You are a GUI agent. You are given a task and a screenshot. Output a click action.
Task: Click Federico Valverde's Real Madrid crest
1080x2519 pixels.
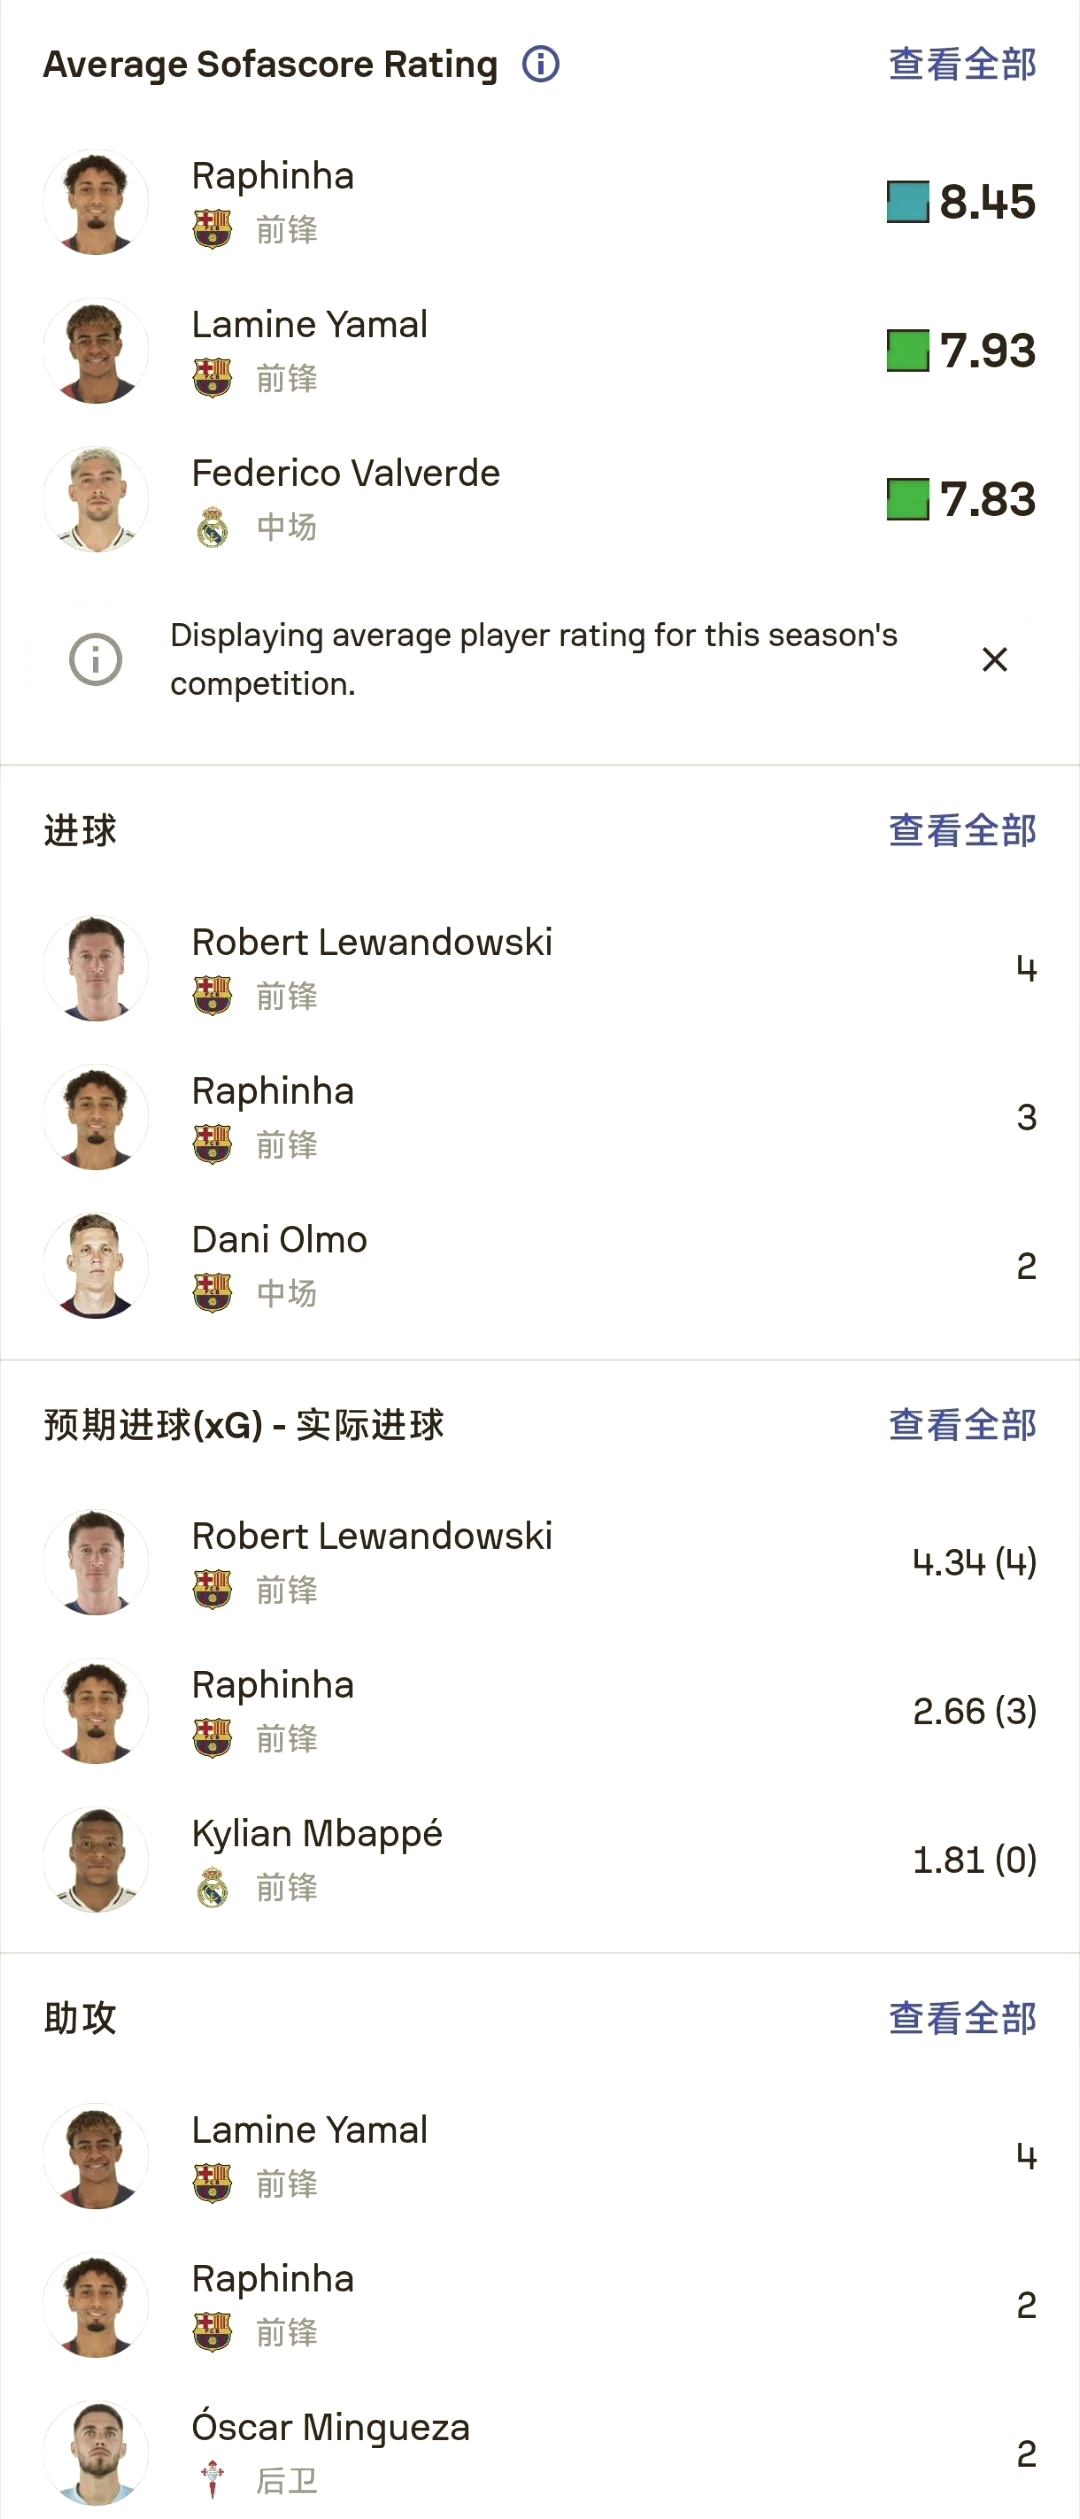click(212, 527)
